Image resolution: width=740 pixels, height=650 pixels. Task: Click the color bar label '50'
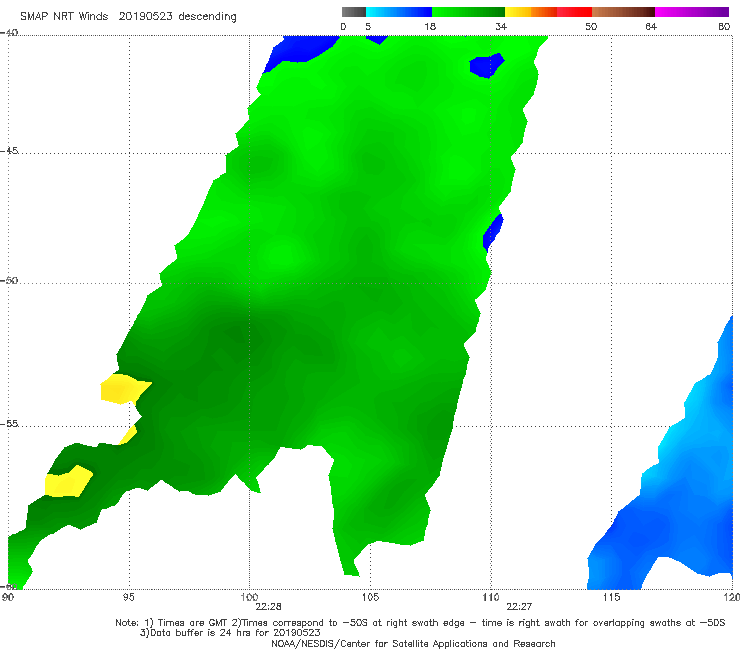pyautogui.click(x=591, y=27)
